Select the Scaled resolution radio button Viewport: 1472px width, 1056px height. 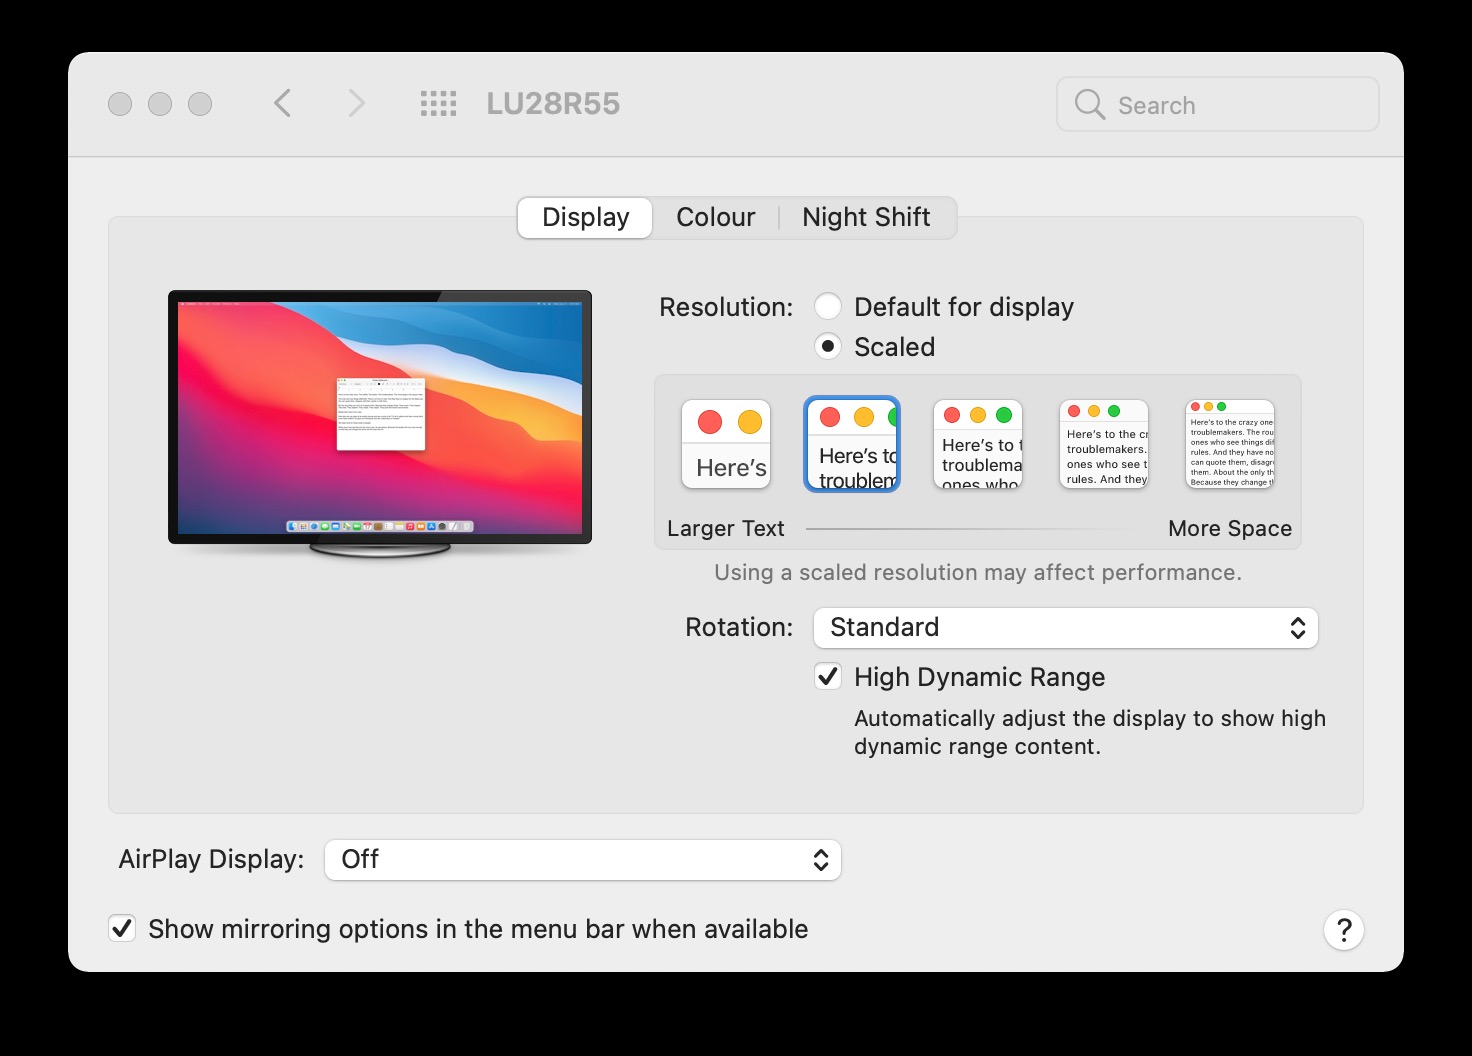tap(828, 347)
